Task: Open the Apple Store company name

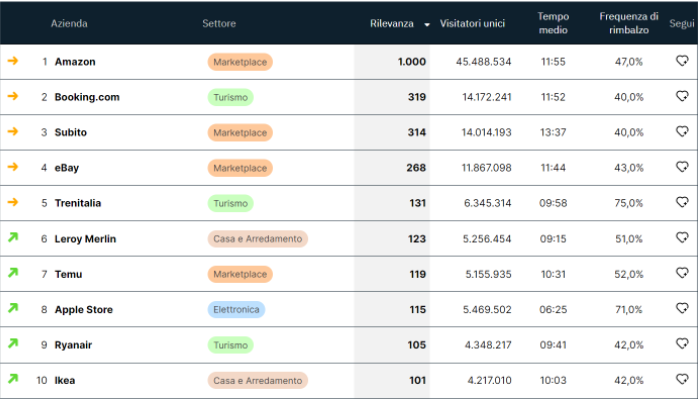Action: pyautogui.click(x=84, y=310)
